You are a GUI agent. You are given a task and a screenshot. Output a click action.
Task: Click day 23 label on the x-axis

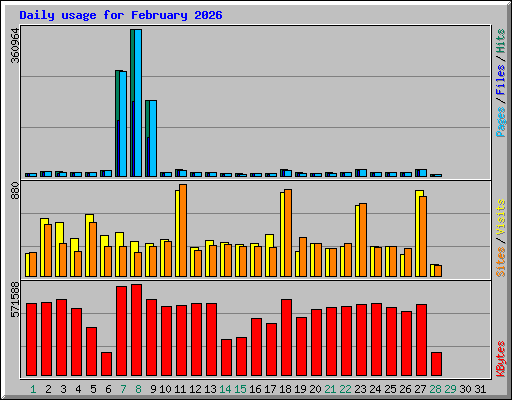tap(360, 389)
